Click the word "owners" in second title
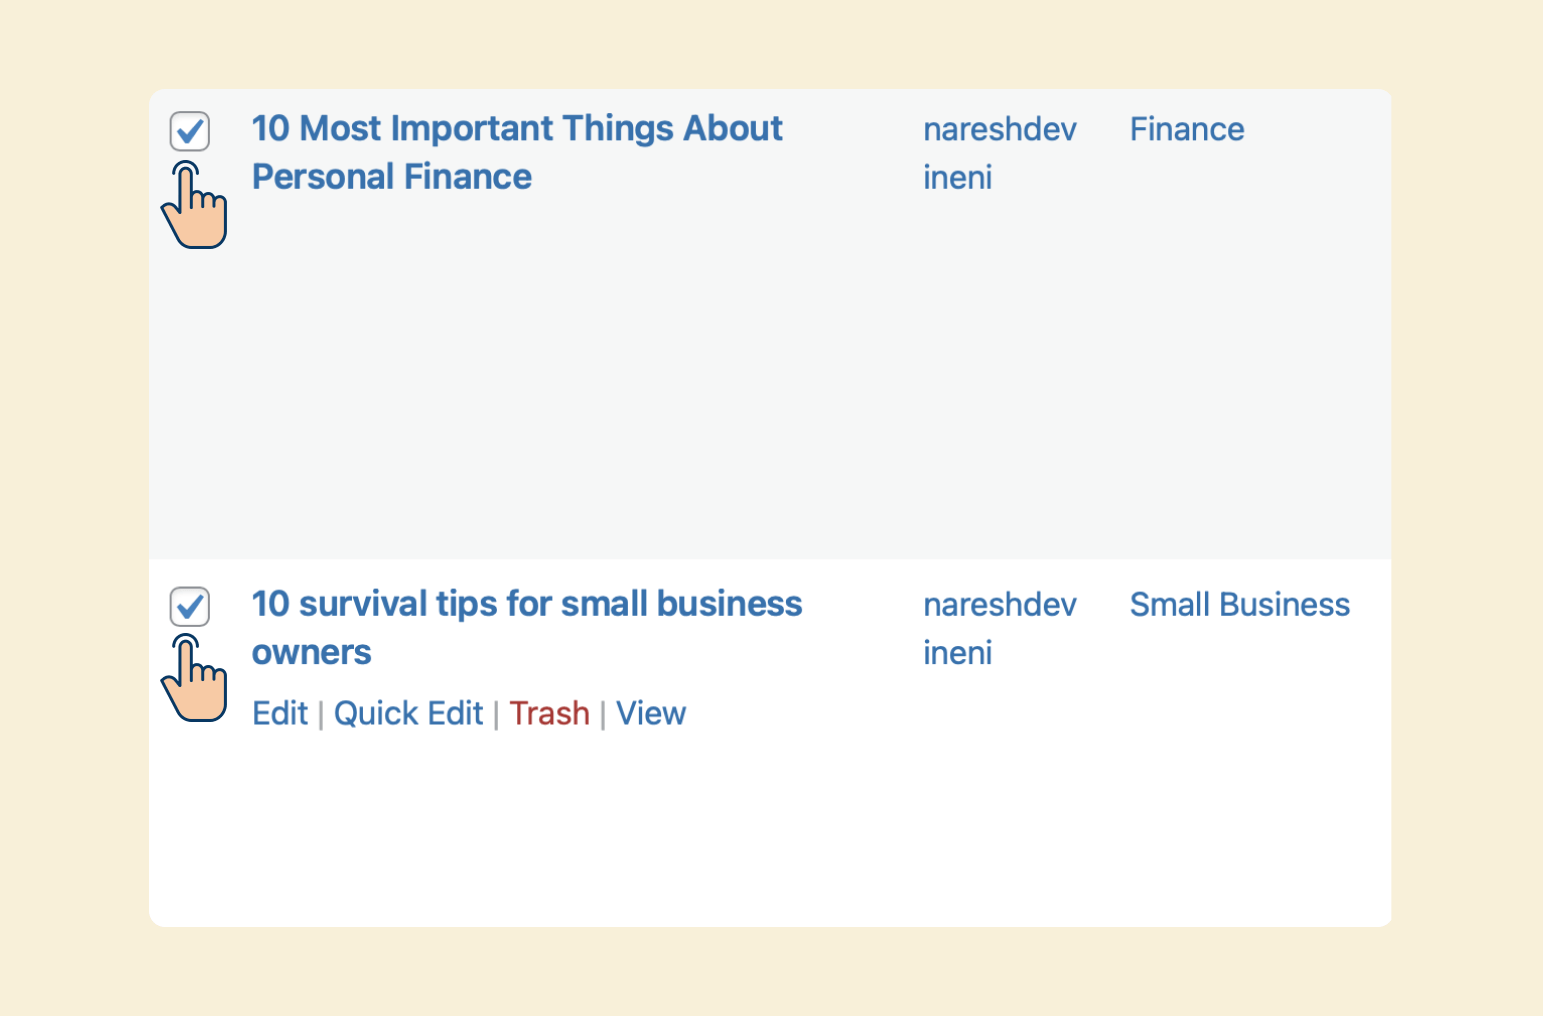Screen dimensions: 1543x1016 (x=312, y=652)
